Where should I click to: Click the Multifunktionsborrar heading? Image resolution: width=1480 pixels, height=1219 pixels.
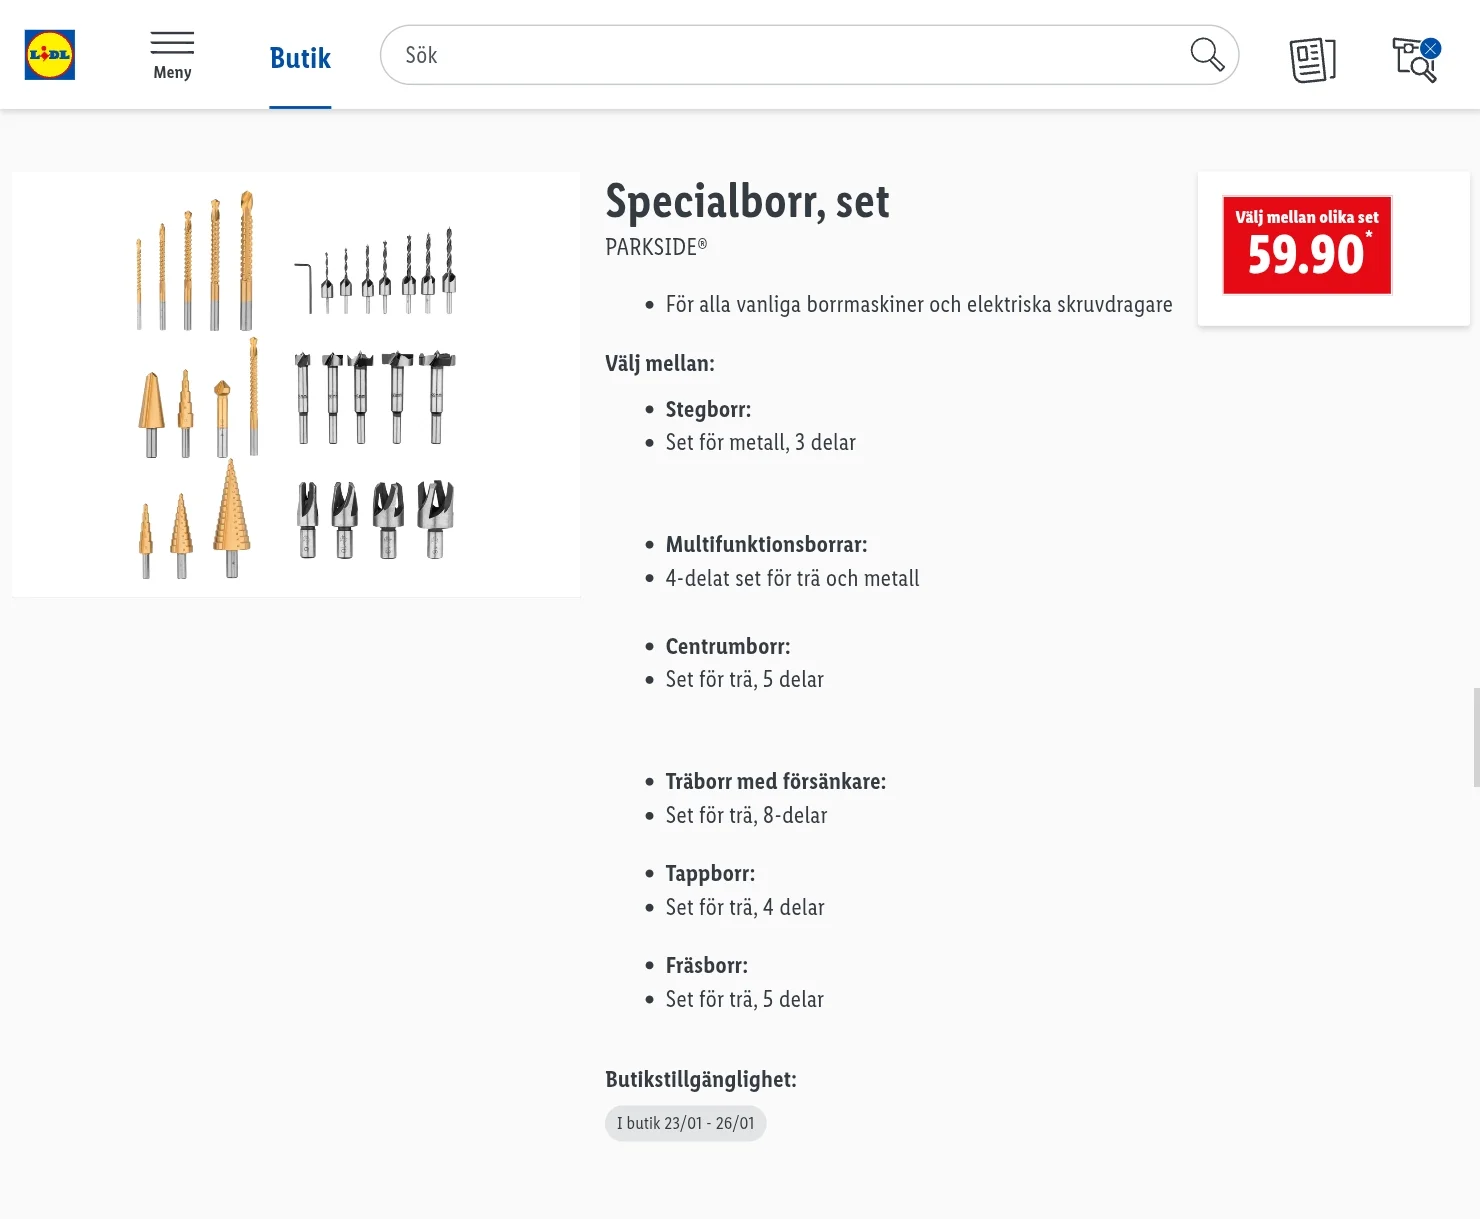click(x=766, y=544)
